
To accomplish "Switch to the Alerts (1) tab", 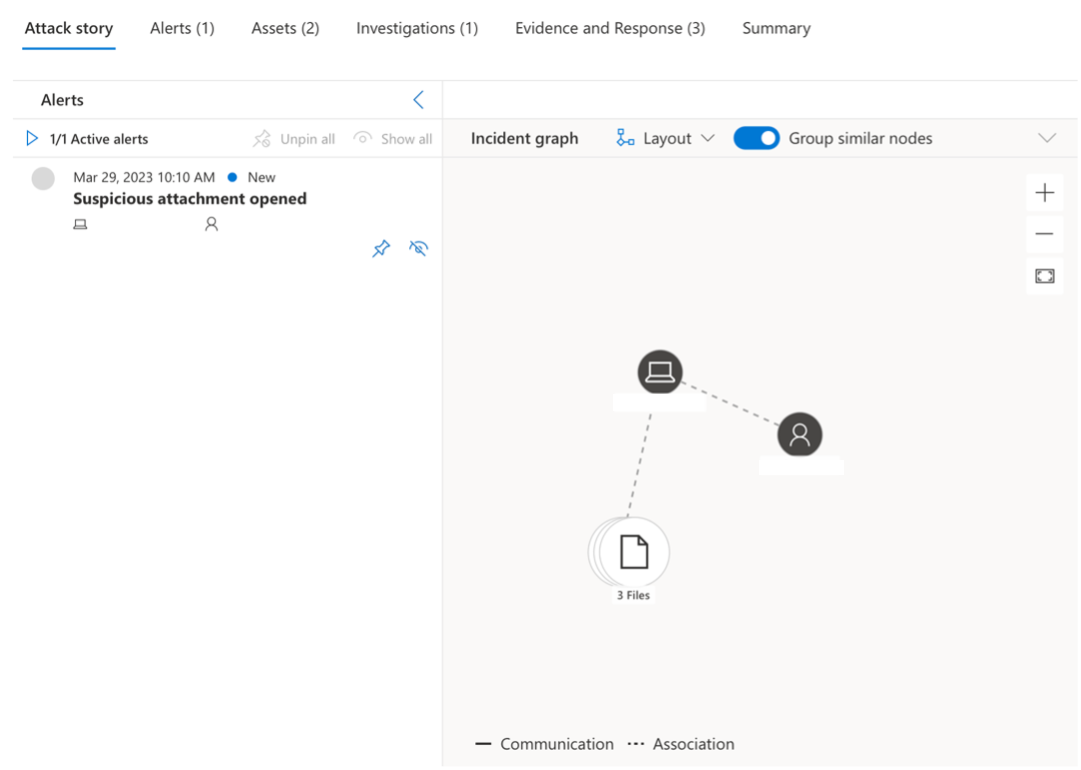I will click(182, 28).
